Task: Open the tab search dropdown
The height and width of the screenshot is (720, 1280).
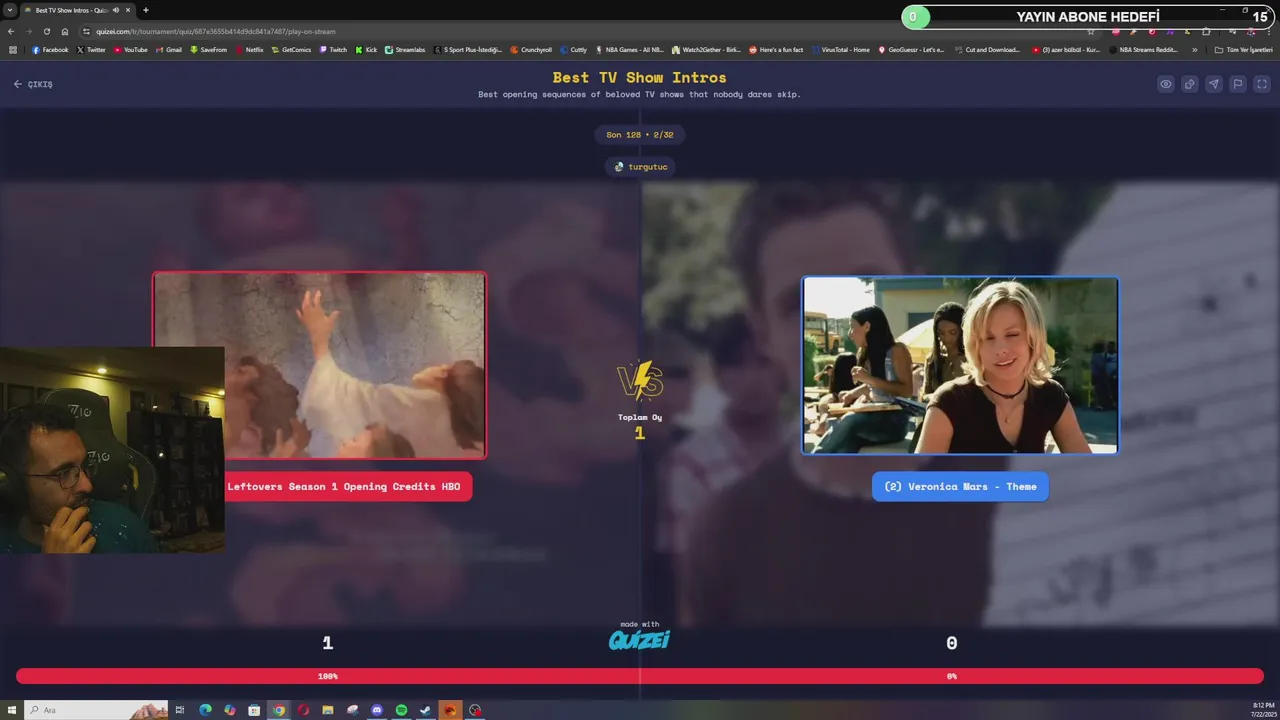Action: (x=9, y=10)
